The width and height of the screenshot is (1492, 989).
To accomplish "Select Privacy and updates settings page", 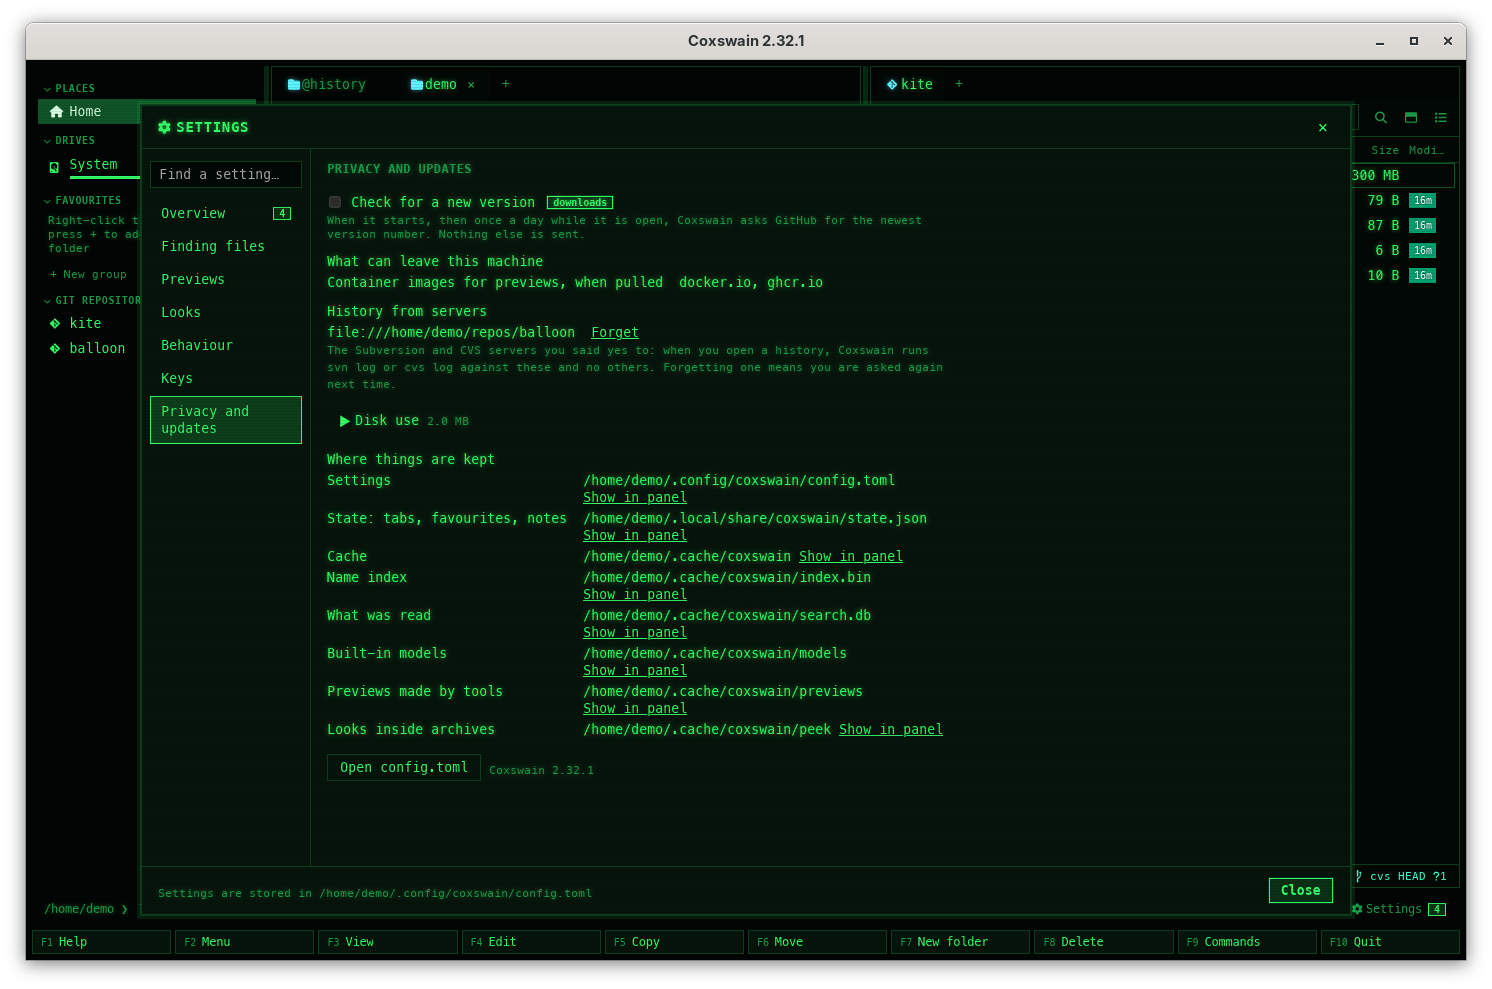I will click(x=226, y=420).
